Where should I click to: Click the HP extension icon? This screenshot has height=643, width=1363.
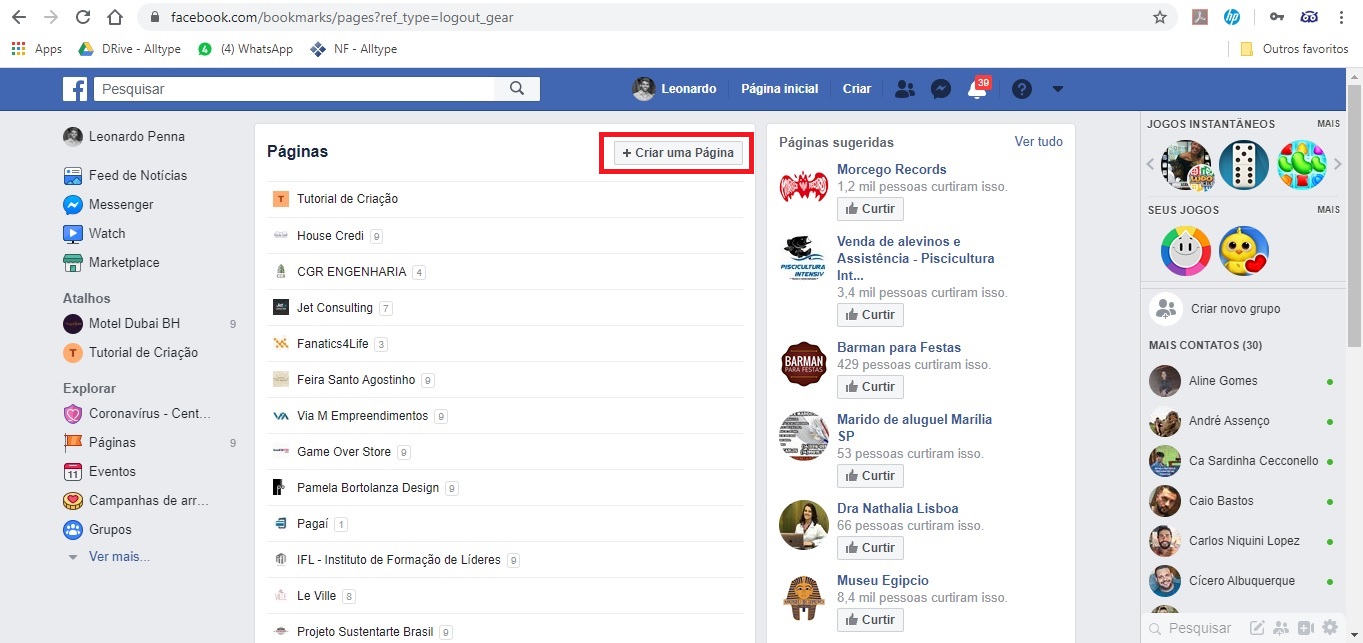(1232, 17)
